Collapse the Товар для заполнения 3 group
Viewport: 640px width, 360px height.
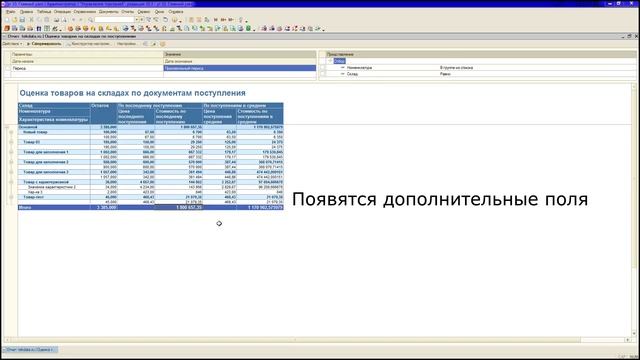click(11, 172)
